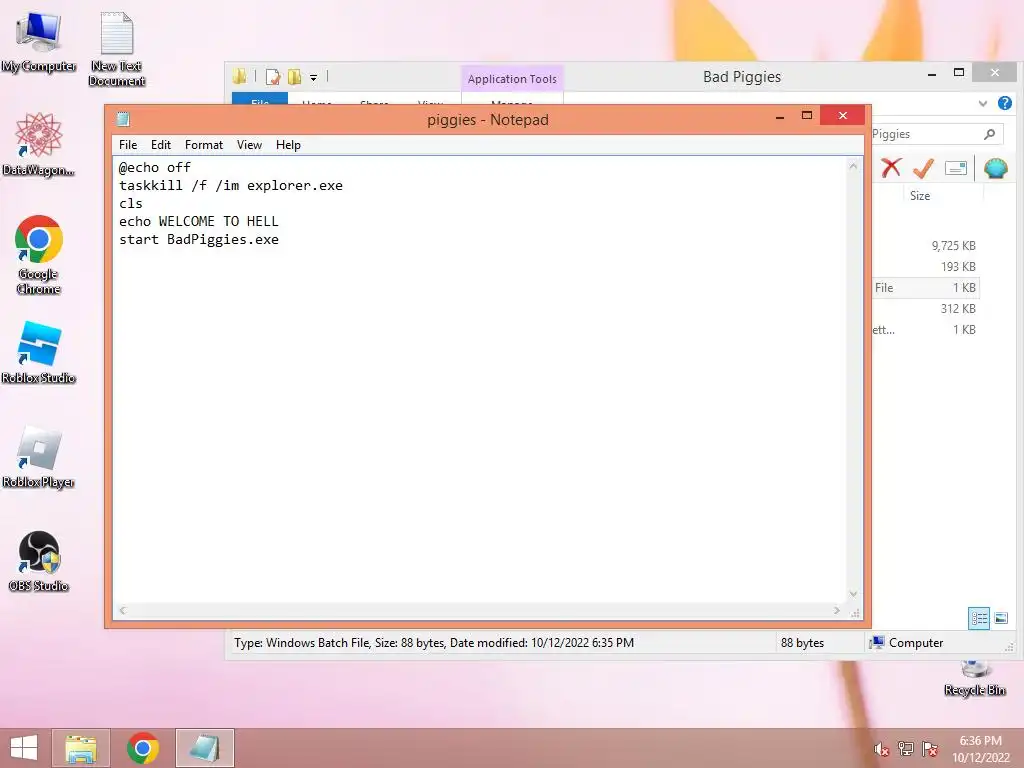
Task: Click the line 'taskkill /f /im explorer.exe'
Action: pyautogui.click(x=231, y=185)
